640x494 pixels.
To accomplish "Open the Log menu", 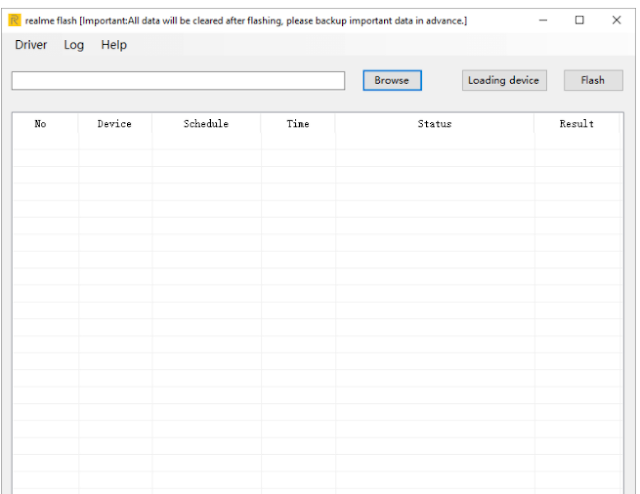I will [74, 45].
